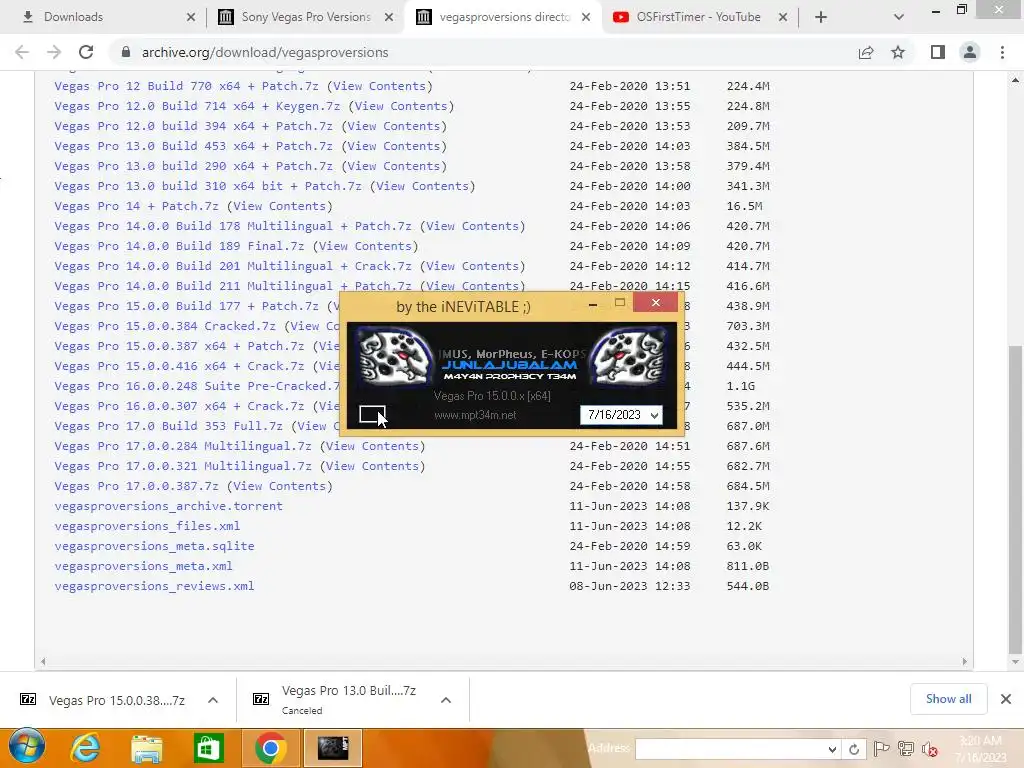The width and height of the screenshot is (1024, 768).
Task: Open Vegas Pro 14.0.0 Build 201 Crack link
Action: click(233, 266)
